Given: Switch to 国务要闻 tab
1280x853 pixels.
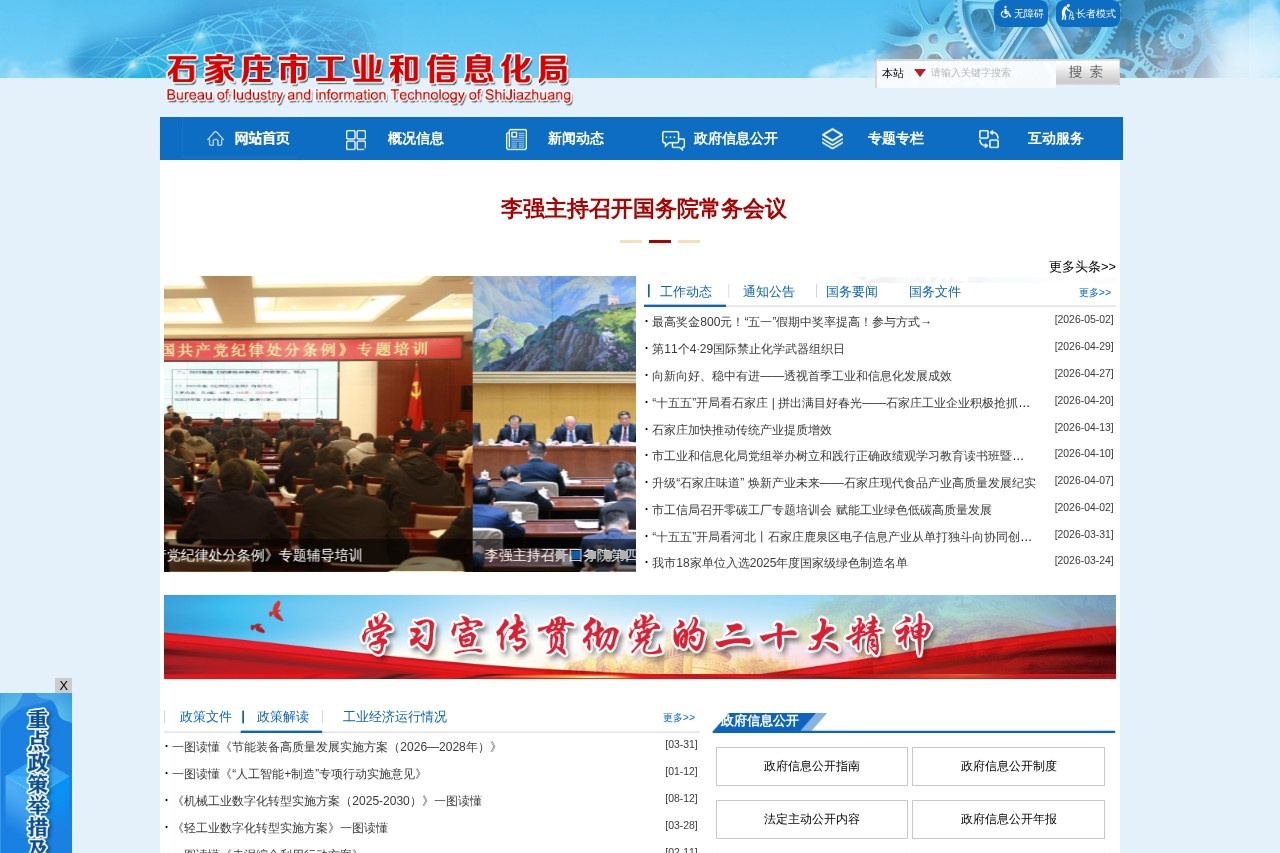Looking at the screenshot, I should (x=852, y=292).
